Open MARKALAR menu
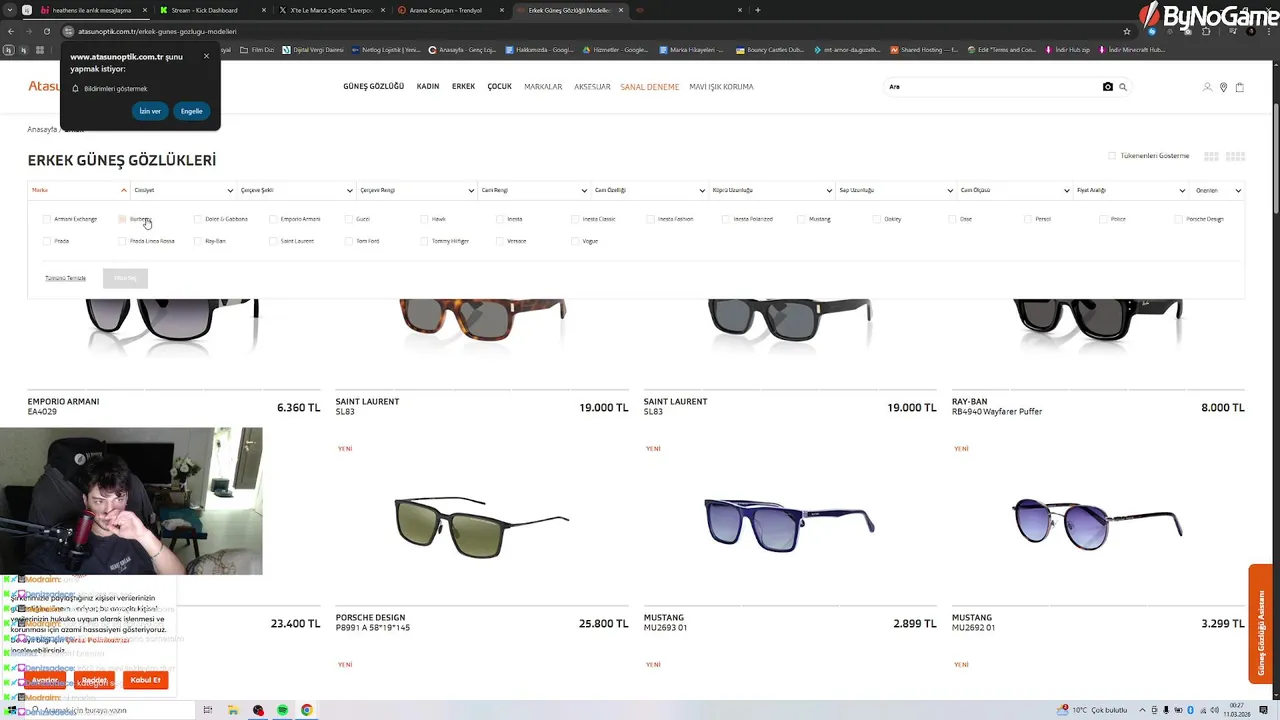The height and width of the screenshot is (720, 1280). 543,87
